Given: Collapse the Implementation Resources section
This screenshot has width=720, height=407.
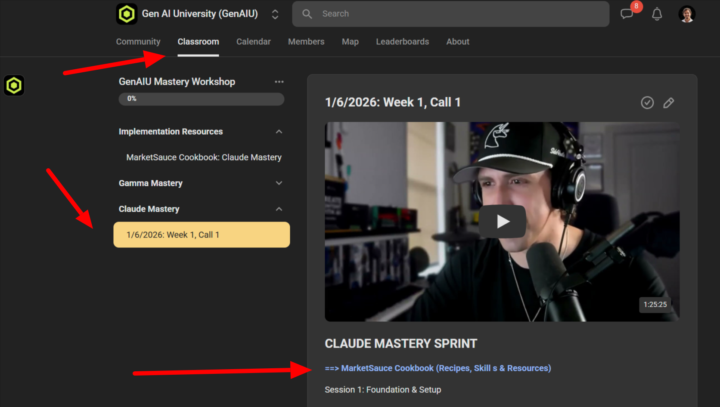Looking at the screenshot, I should point(279,132).
